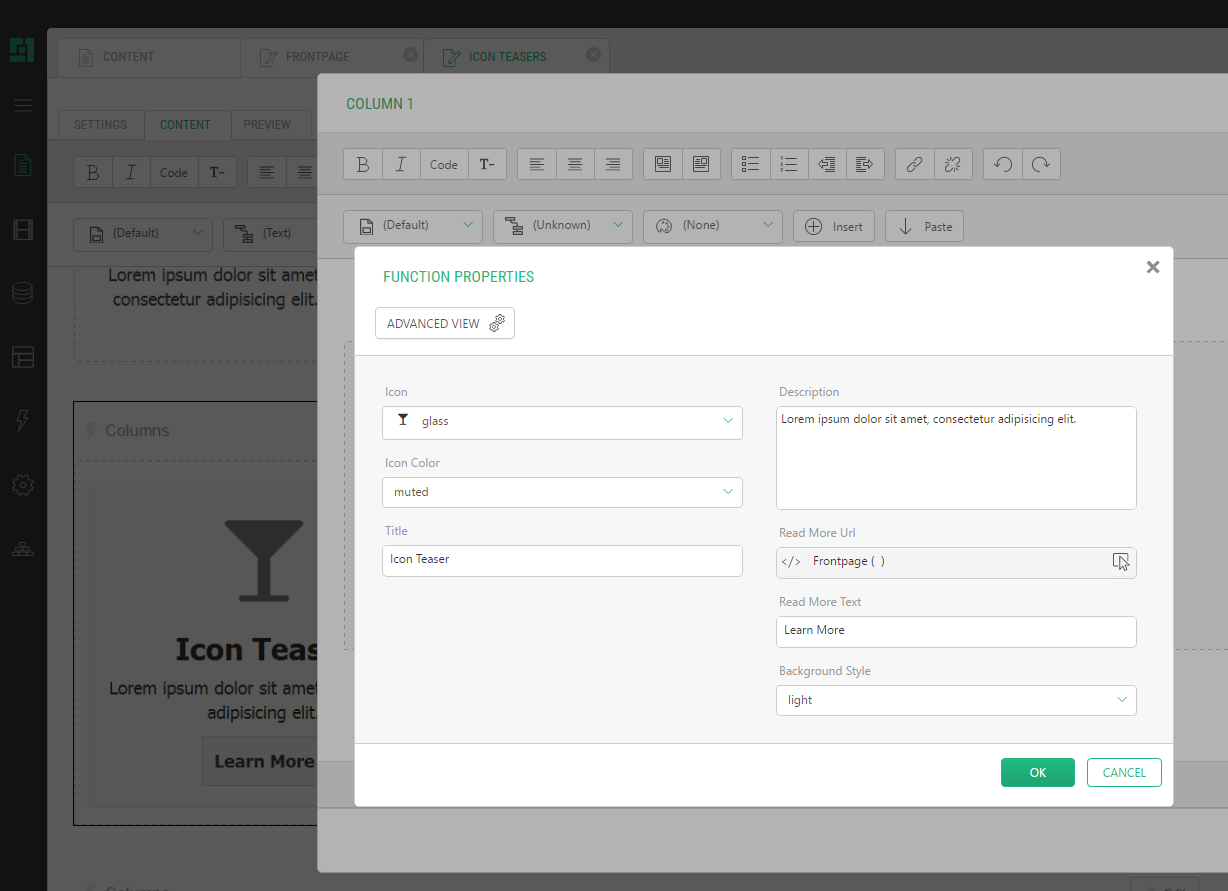Click the redo arrow icon

1041,165
